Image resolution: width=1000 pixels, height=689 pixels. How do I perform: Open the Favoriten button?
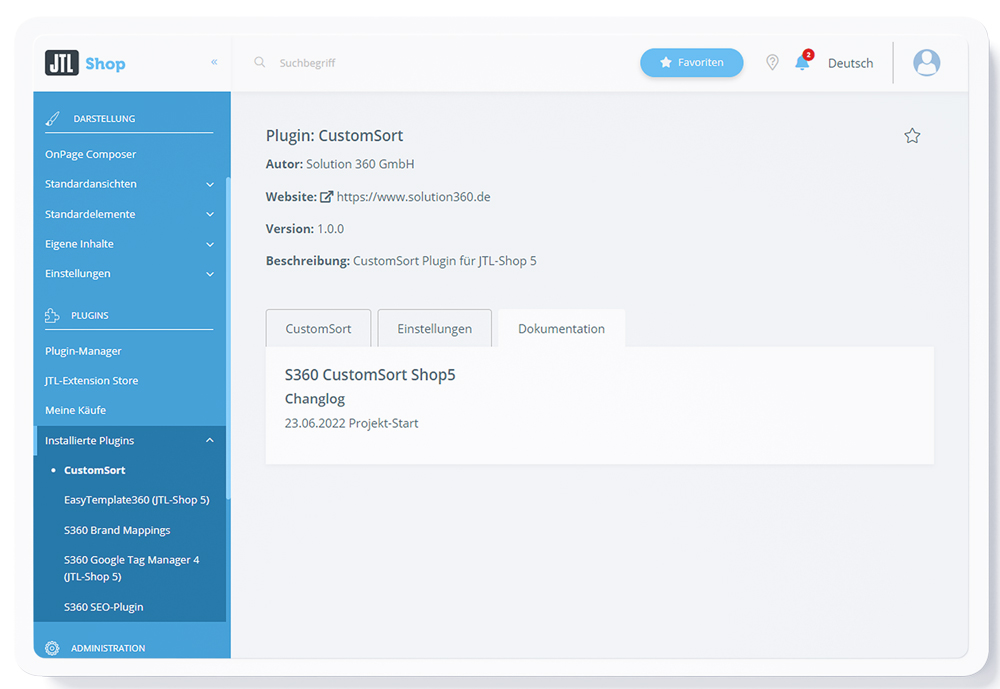691,63
